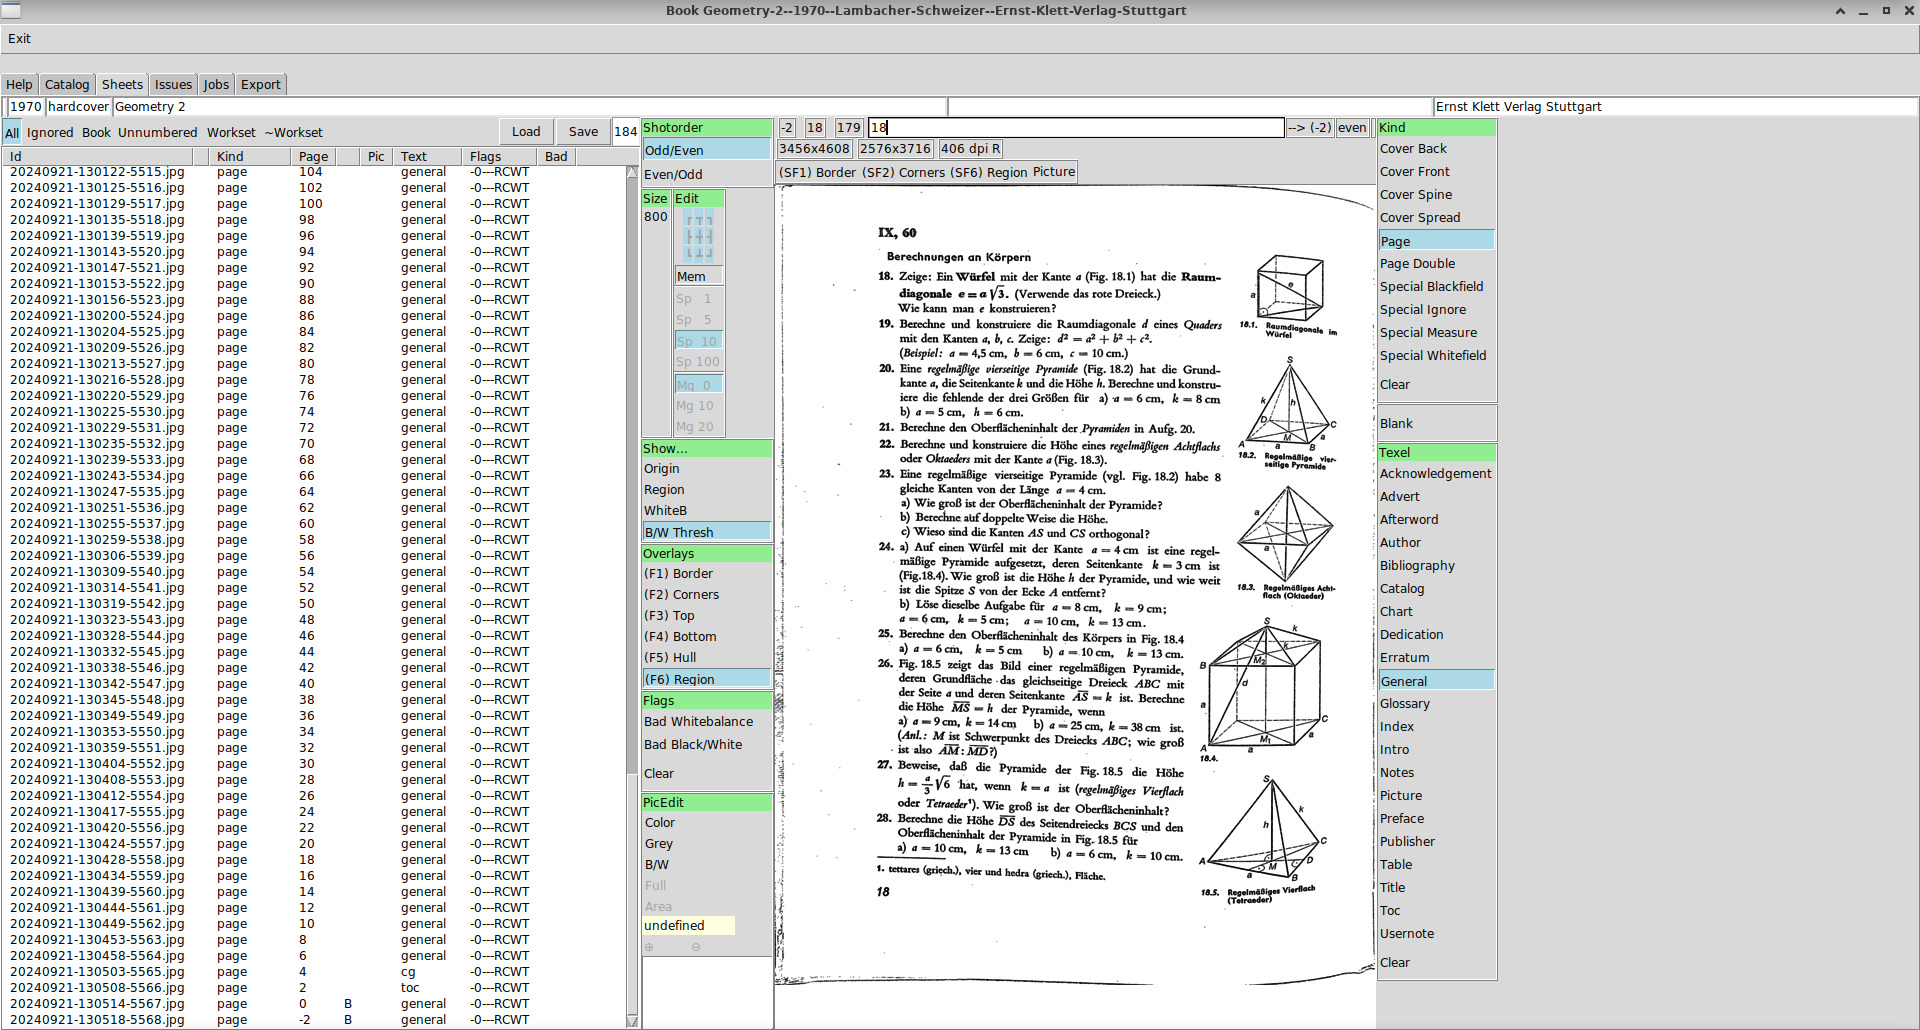Switch to the Sheets tab
Image resolution: width=1920 pixels, height=1030 pixels.
122,85
